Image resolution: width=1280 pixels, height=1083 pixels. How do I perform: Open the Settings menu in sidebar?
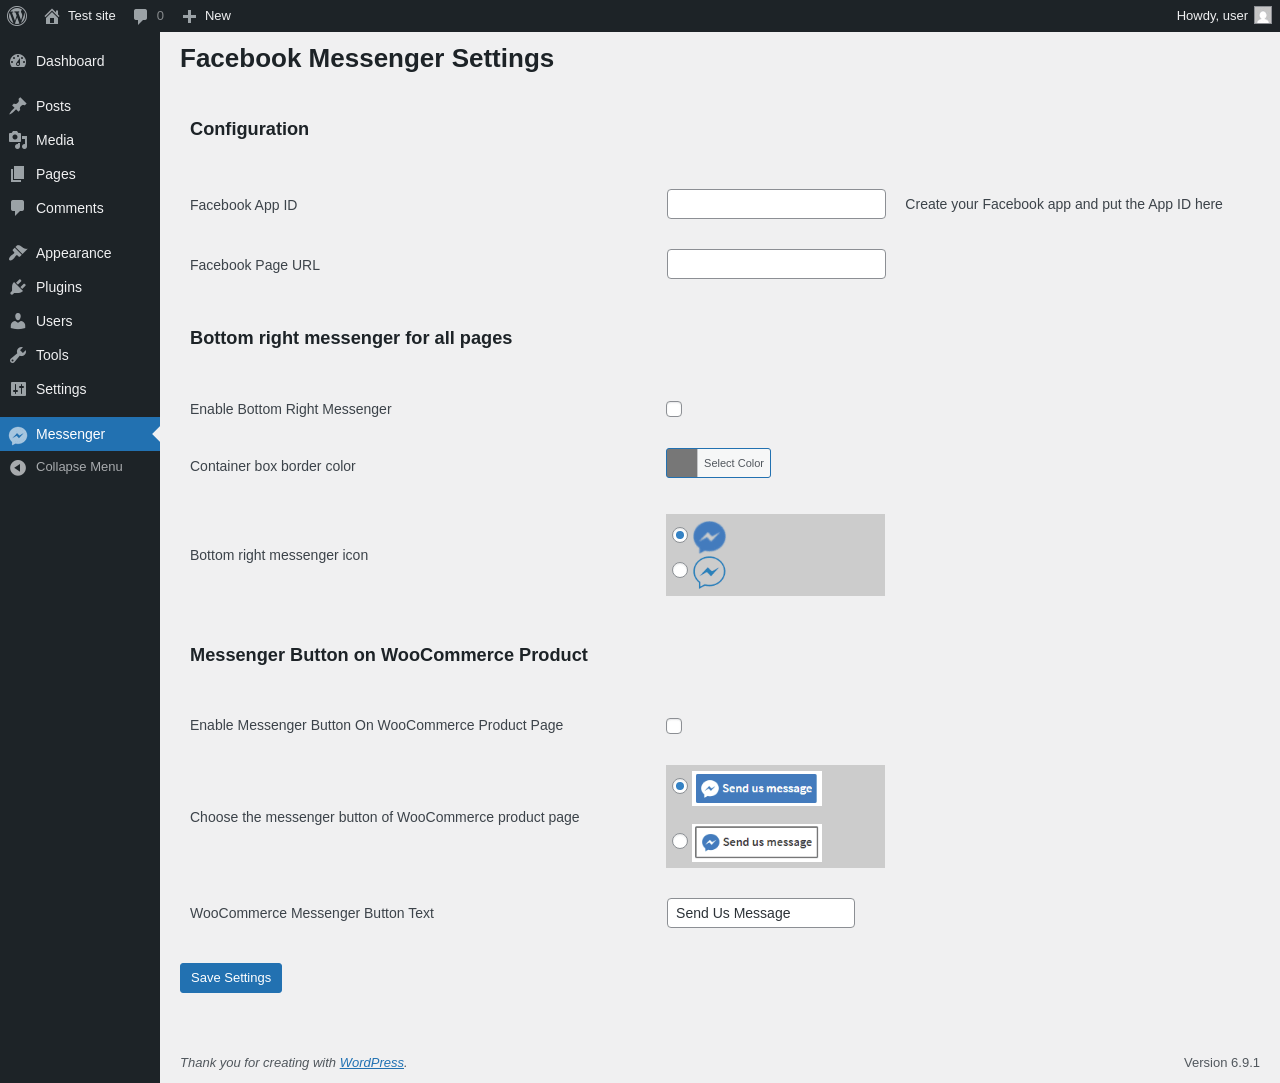[61, 389]
